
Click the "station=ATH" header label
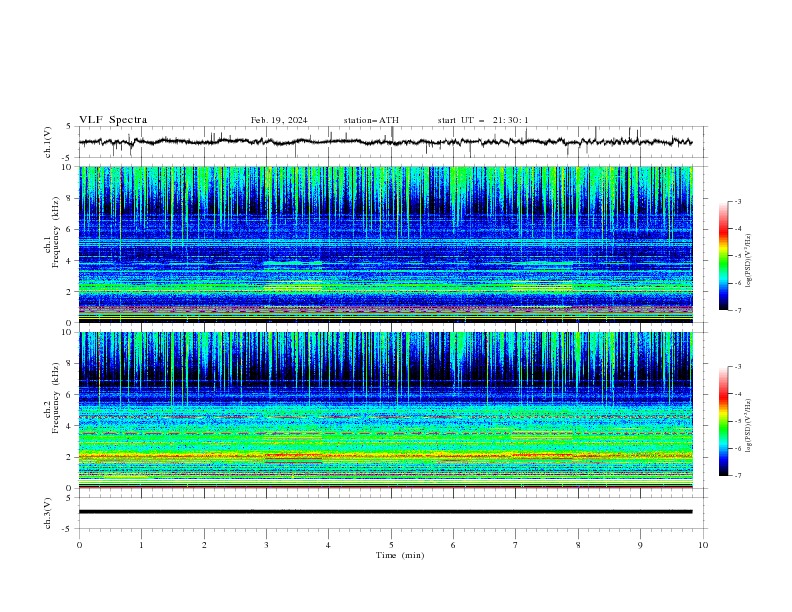[371, 120]
